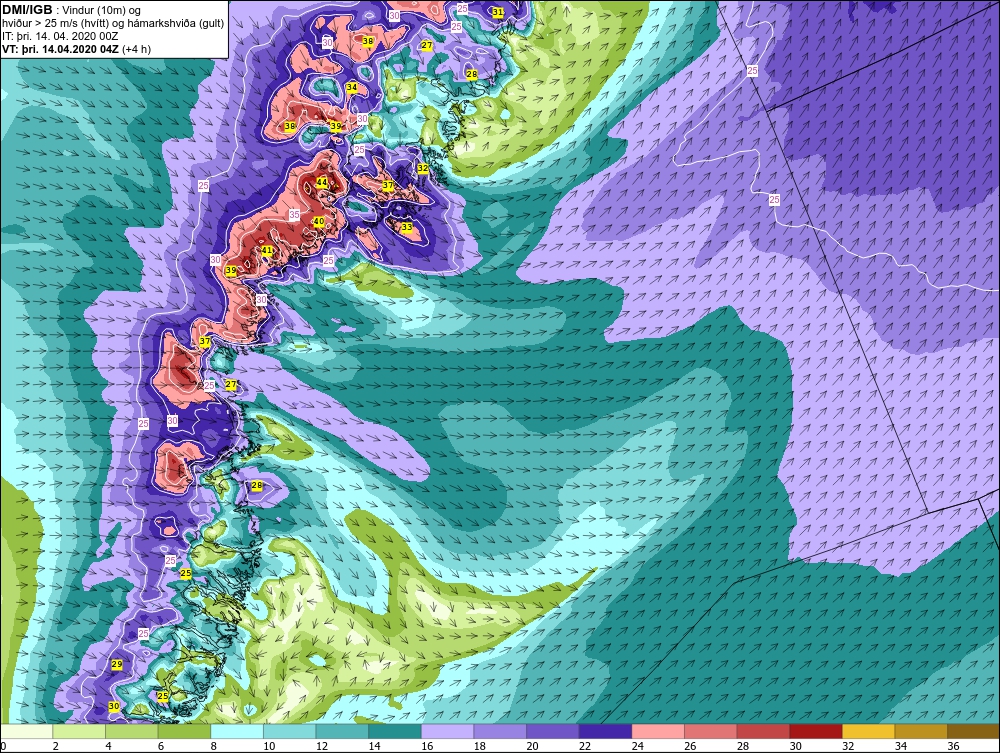Pick the legend swatch right of 36
This screenshot has width=1000, height=753.
(973, 731)
